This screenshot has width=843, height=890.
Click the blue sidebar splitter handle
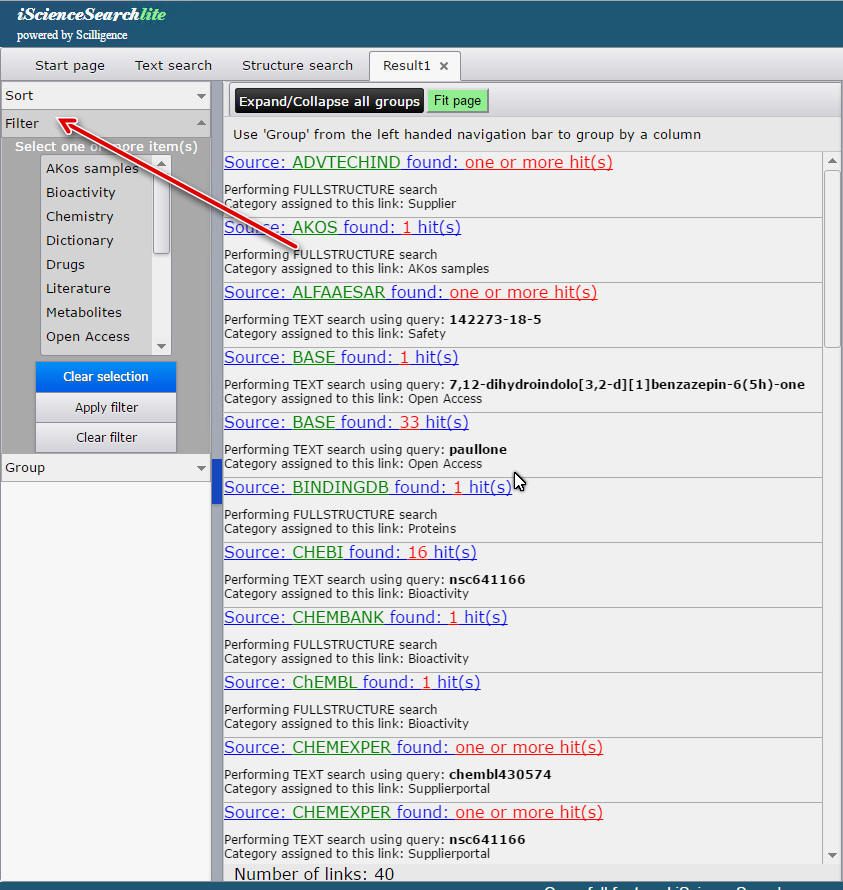(x=217, y=481)
